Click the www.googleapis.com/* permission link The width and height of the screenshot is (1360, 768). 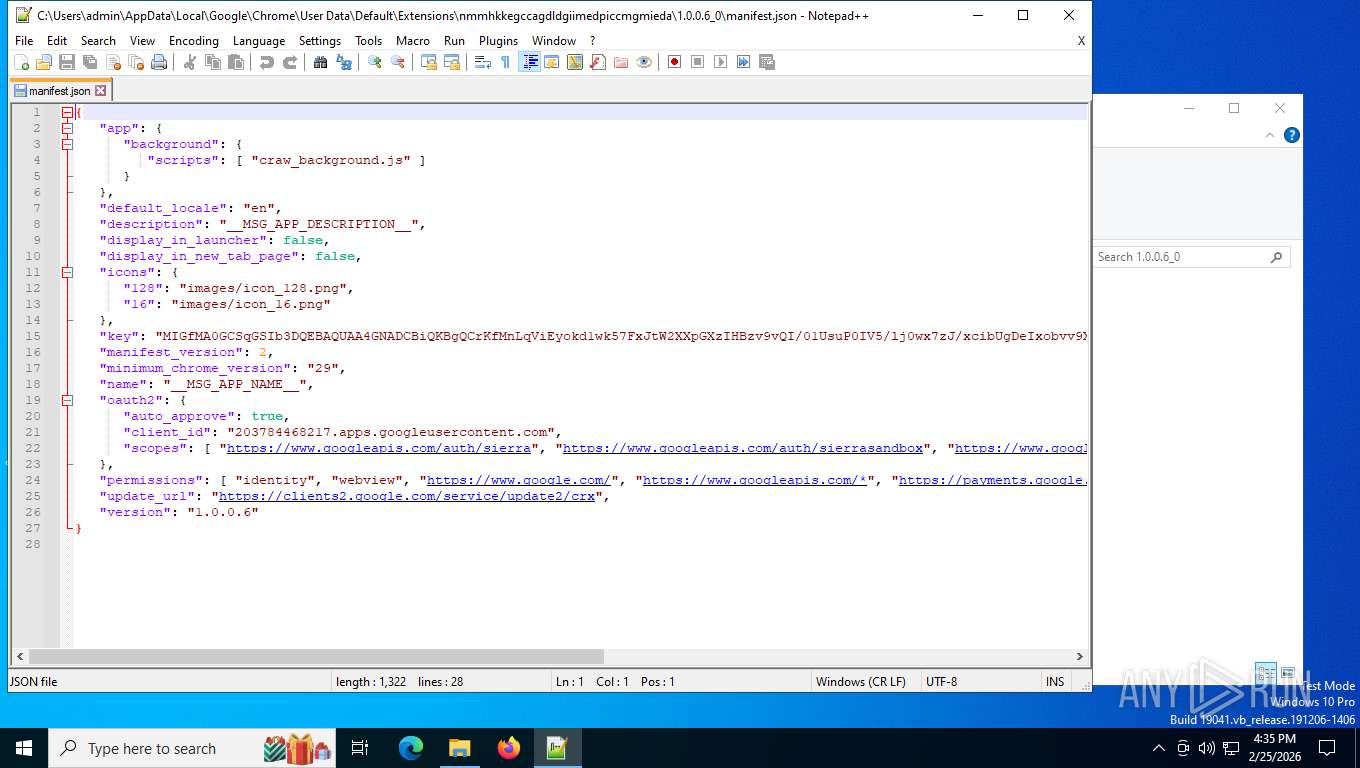click(x=755, y=480)
